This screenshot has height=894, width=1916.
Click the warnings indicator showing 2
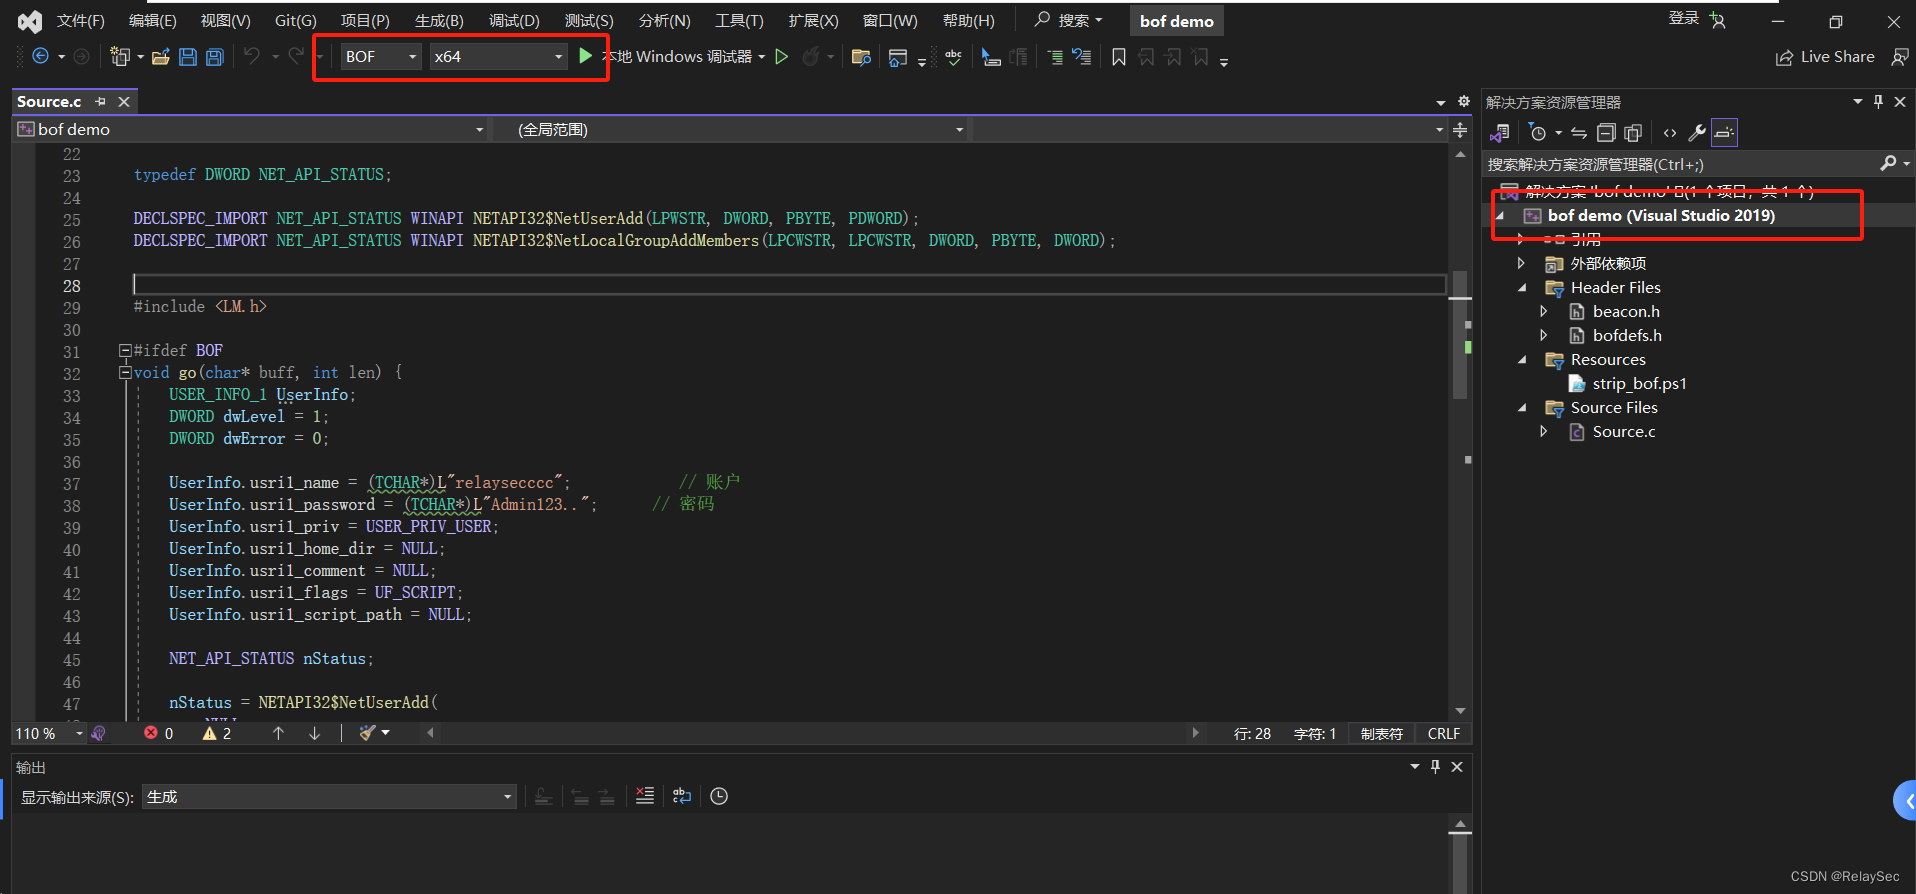217,733
